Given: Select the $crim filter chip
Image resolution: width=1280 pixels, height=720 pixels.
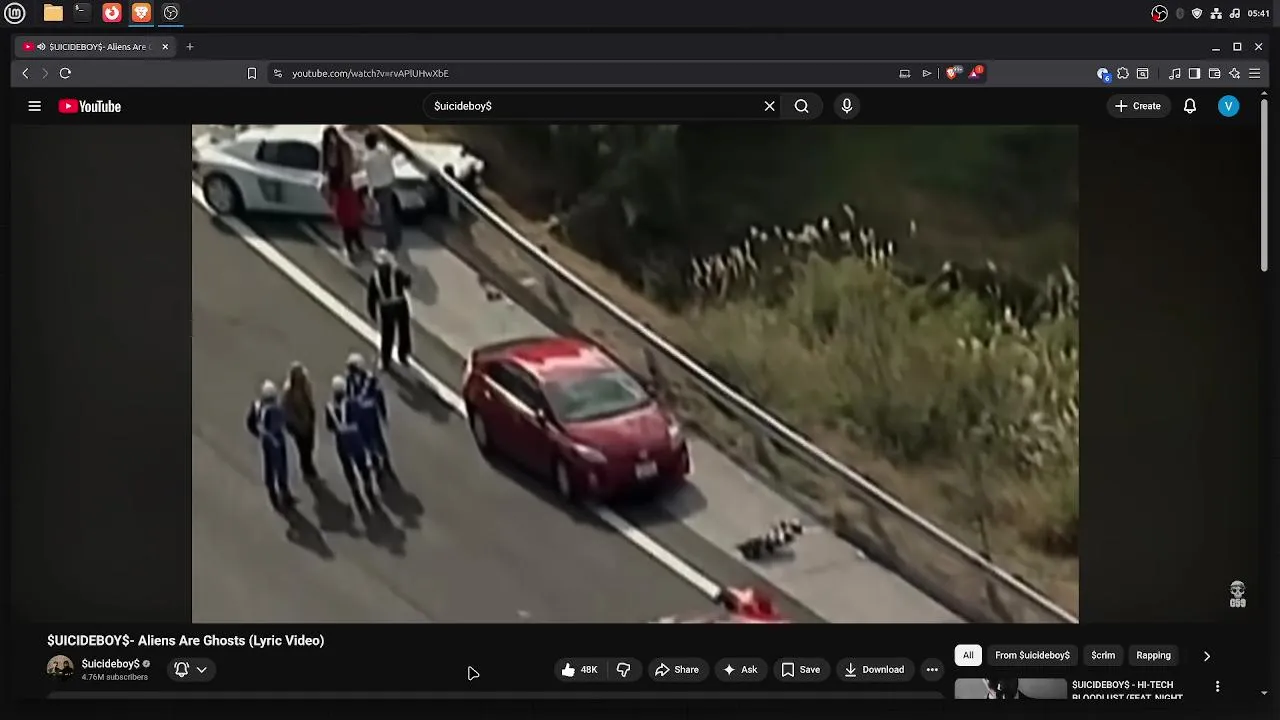Looking at the screenshot, I should coord(1103,656).
